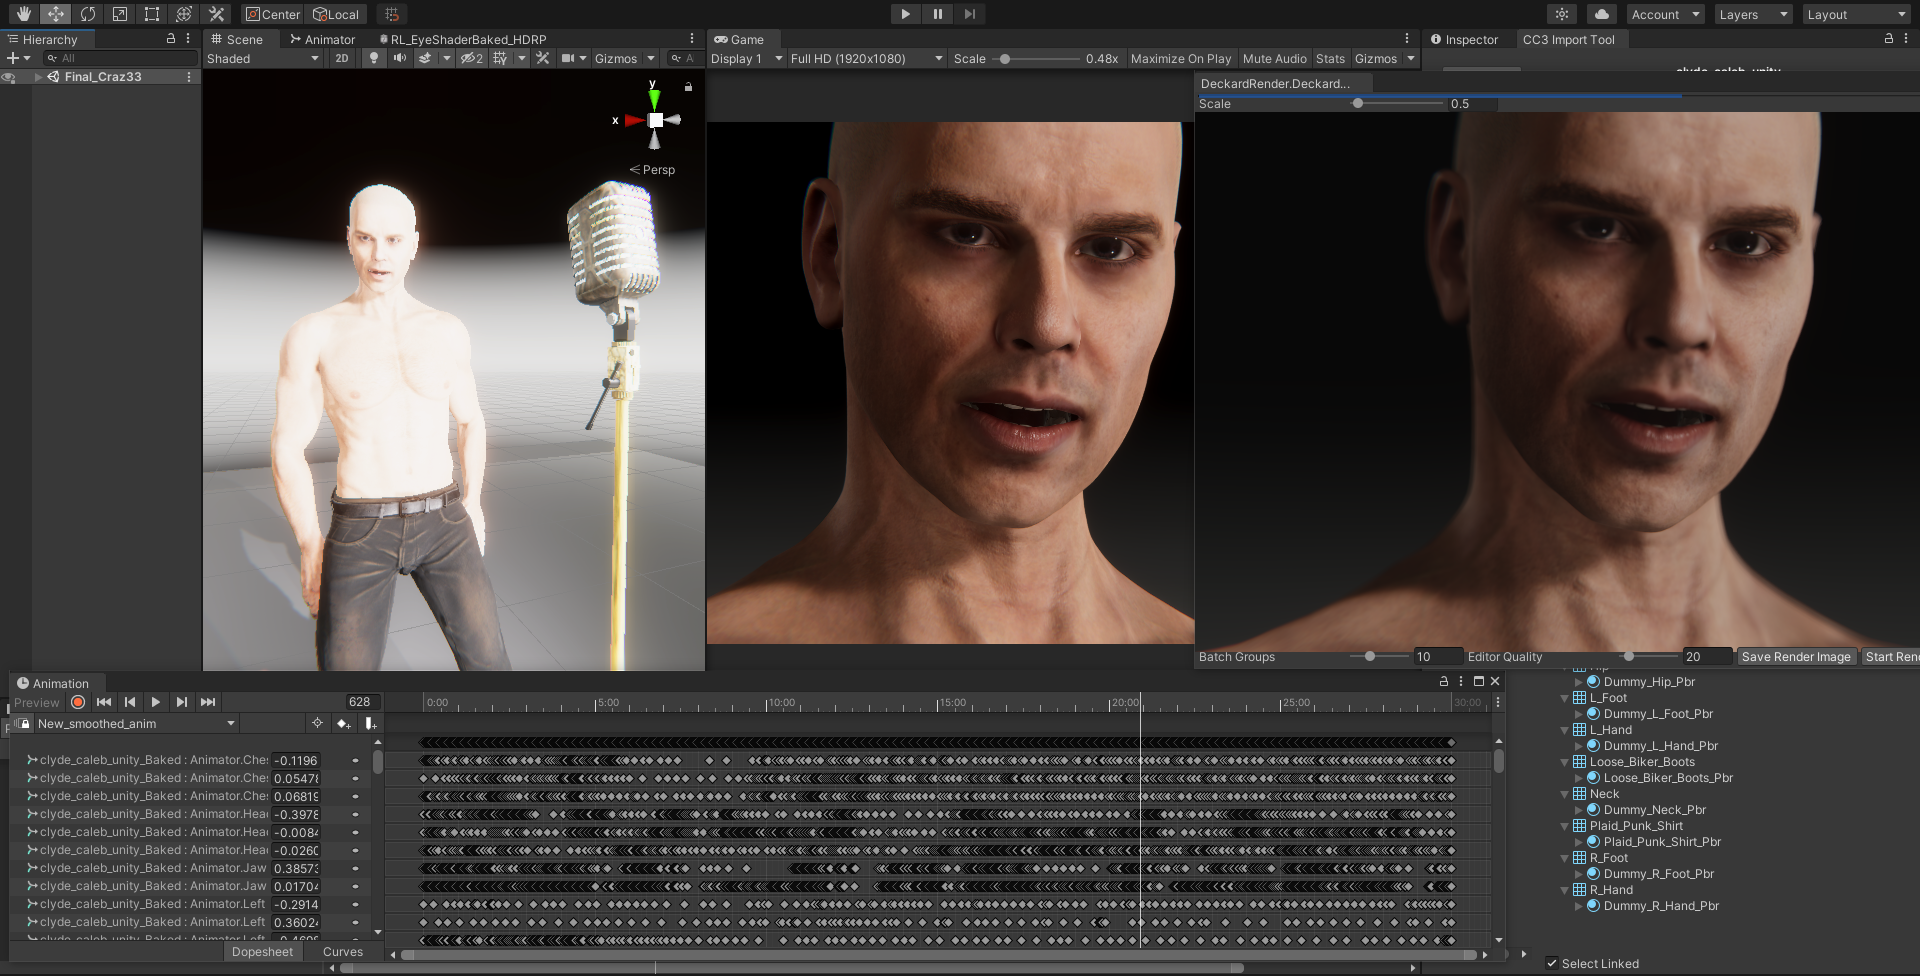Toggle Mute Audio in Game view
Screen dimensions: 1920x976
(1274, 58)
